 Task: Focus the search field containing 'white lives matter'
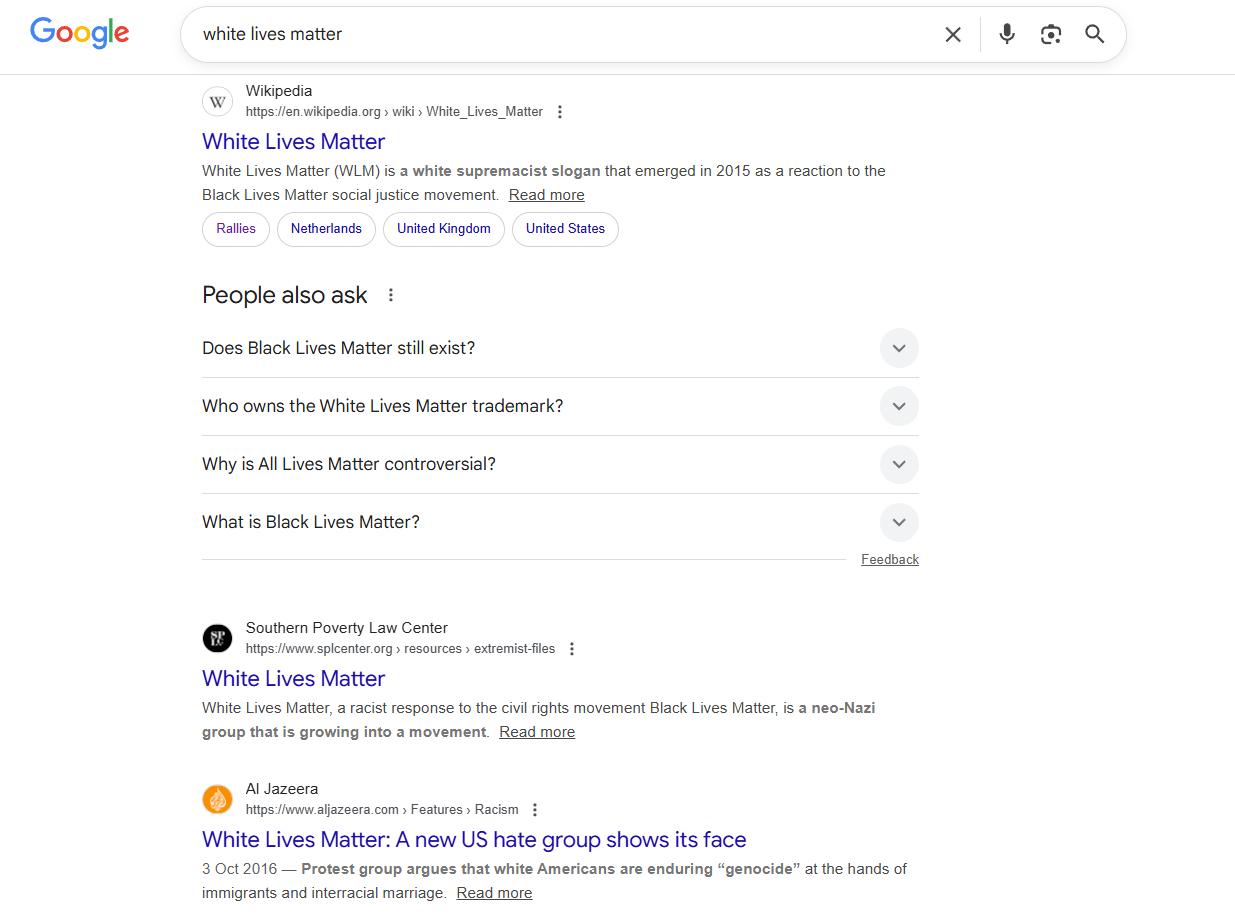coord(560,34)
